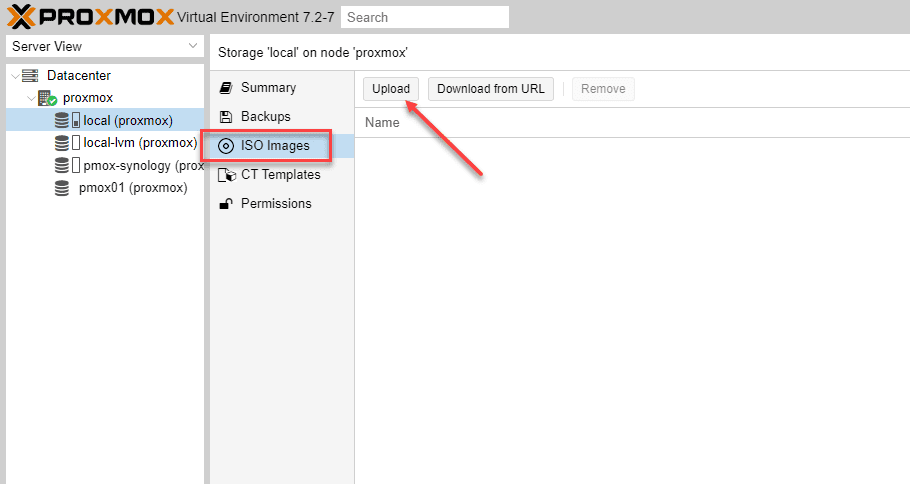This screenshot has height=484, width=910.
Task: Collapse the Datacenter tree node
Action: click(16, 75)
